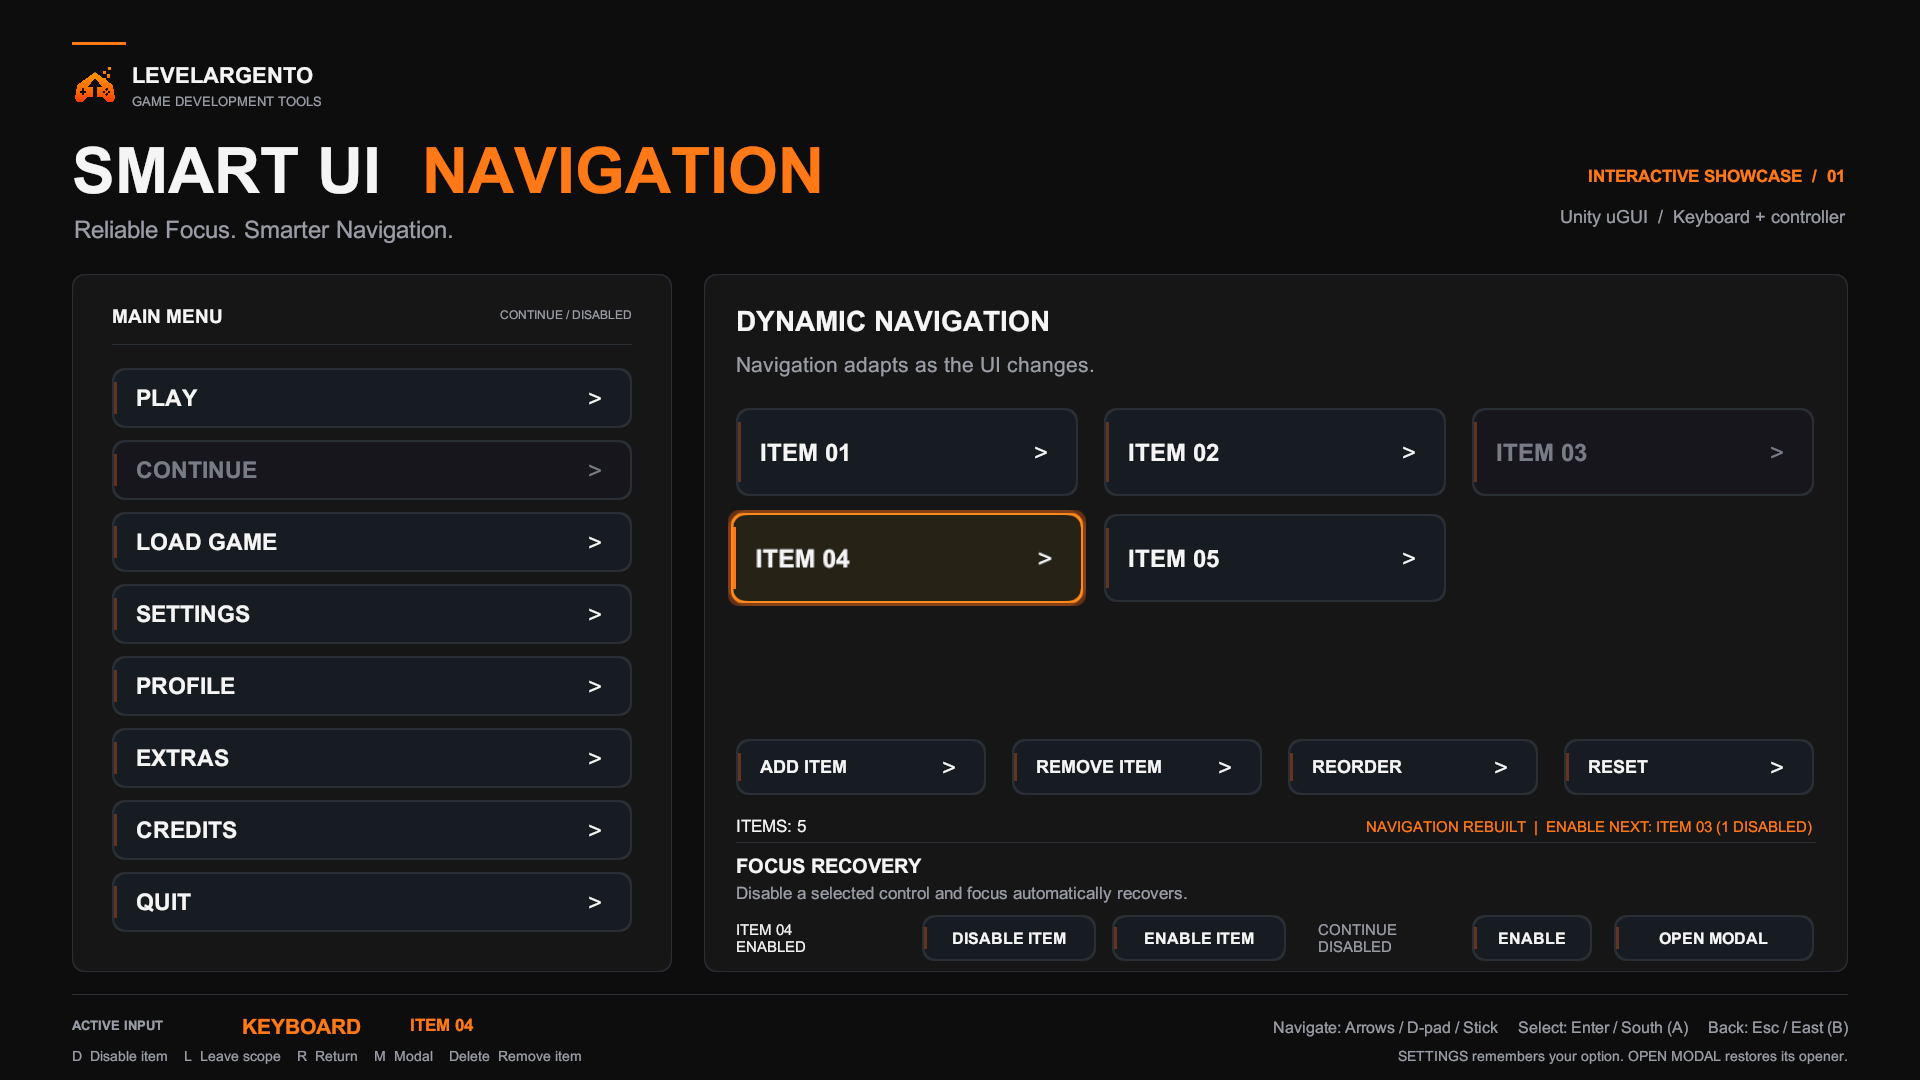The height and width of the screenshot is (1080, 1920).
Task: Click 'ENABLE NEXT: ITEM 03 (1 DISABLED)' status
Action: tap(1679, 827)
